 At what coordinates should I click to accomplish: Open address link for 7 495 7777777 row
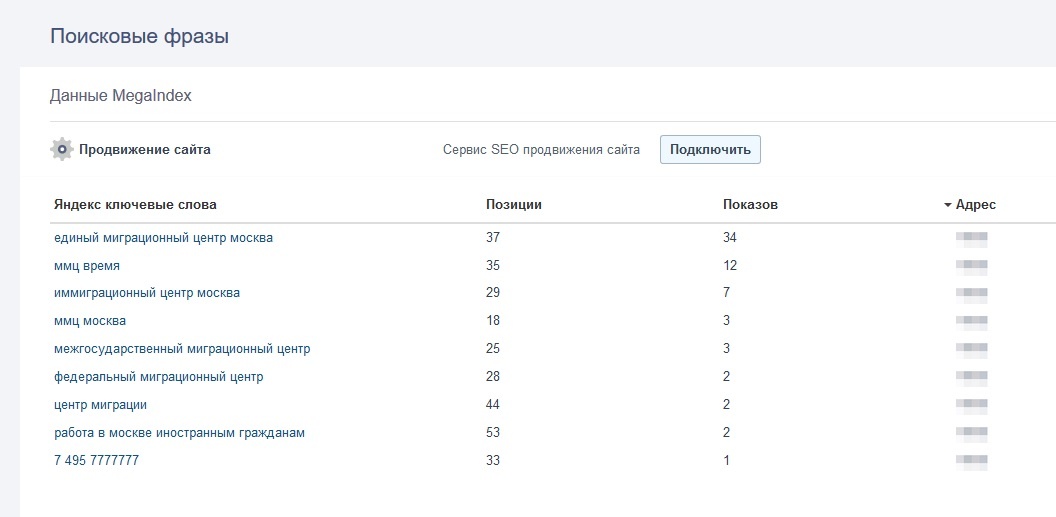click(x=971, y=461)
